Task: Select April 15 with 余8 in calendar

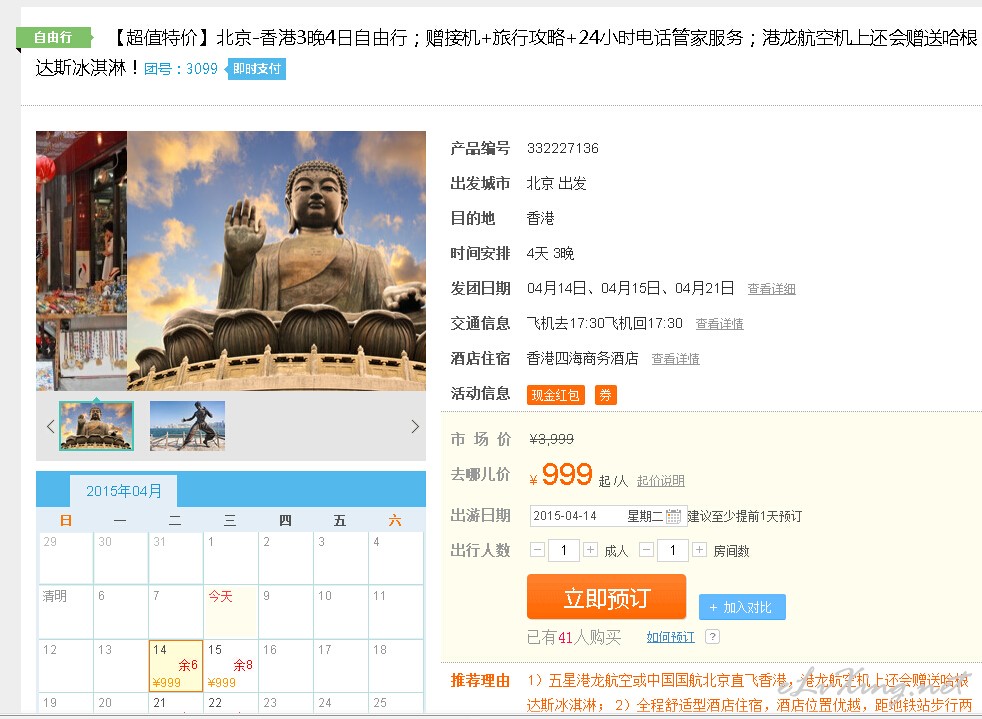Action: [230, 666]
